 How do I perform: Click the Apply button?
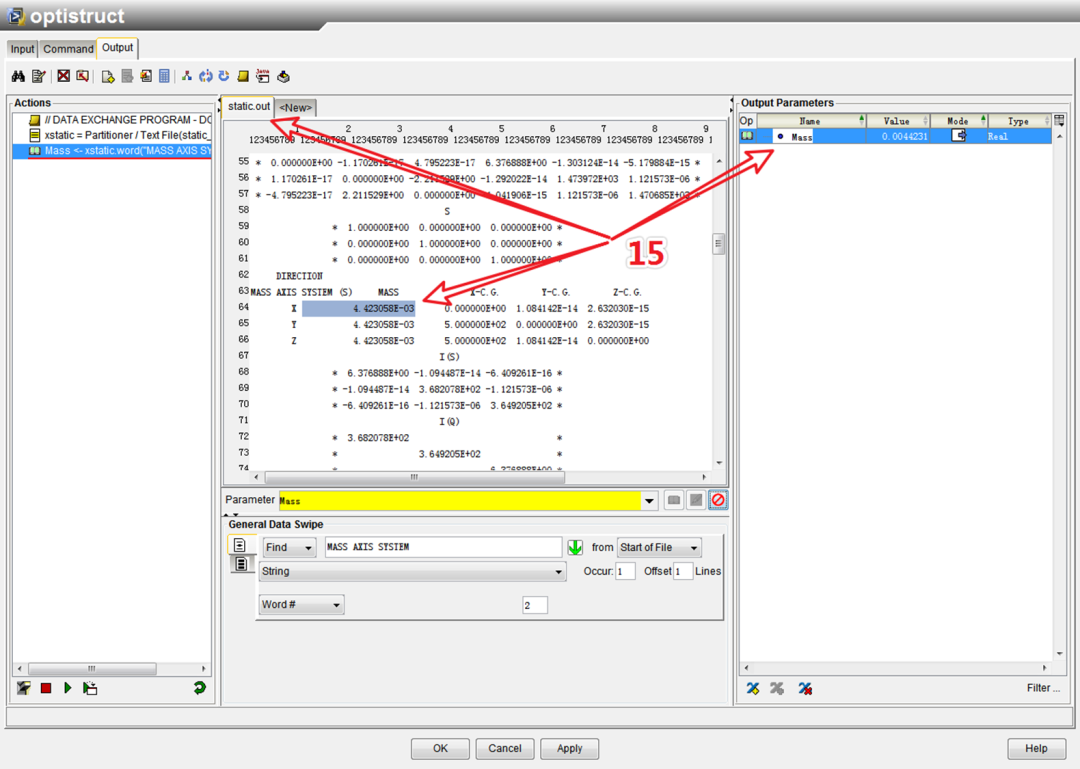point(570,748)
